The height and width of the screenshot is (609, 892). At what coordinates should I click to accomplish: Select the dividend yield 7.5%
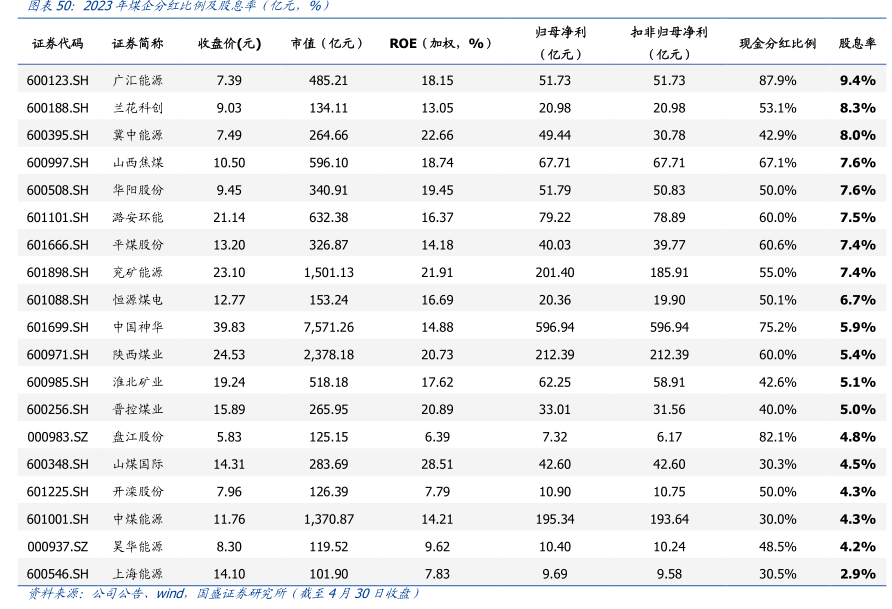857,218
